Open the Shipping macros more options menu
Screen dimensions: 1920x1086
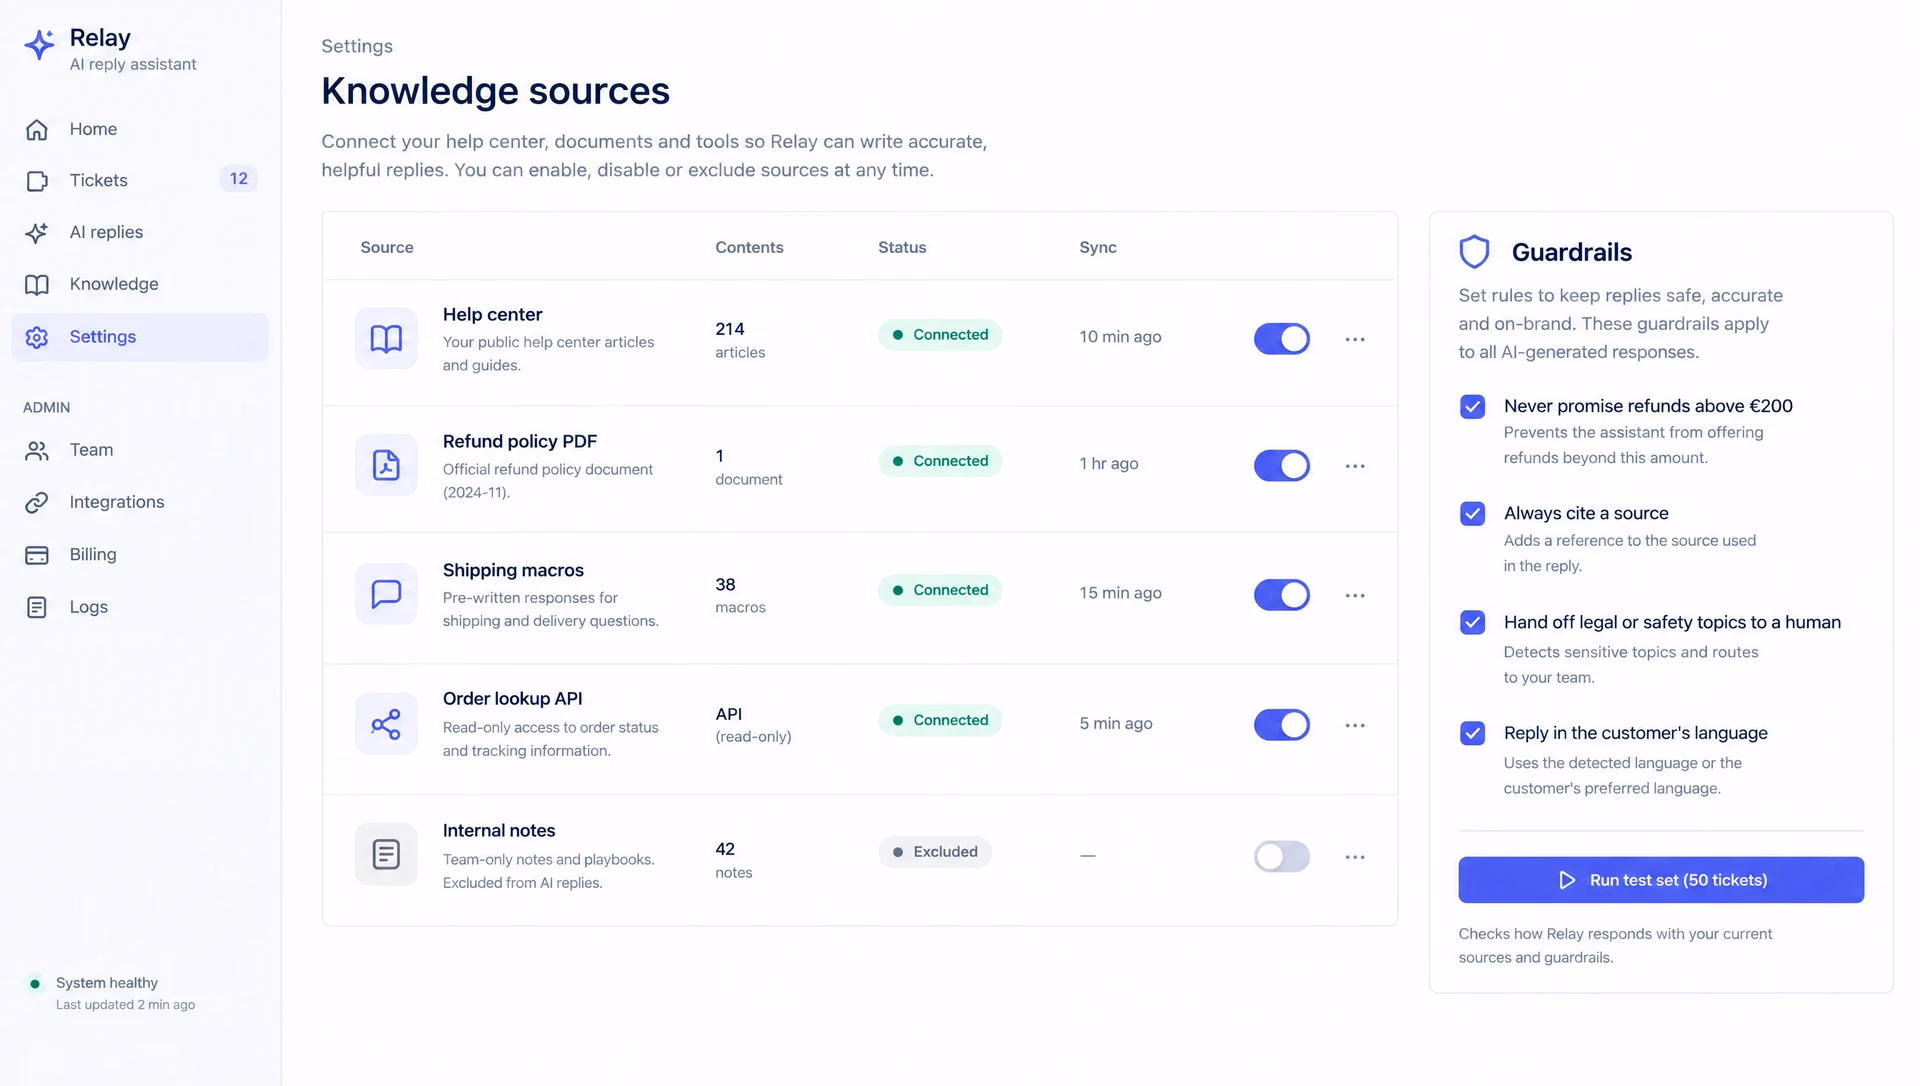[x=1355, y=596]
